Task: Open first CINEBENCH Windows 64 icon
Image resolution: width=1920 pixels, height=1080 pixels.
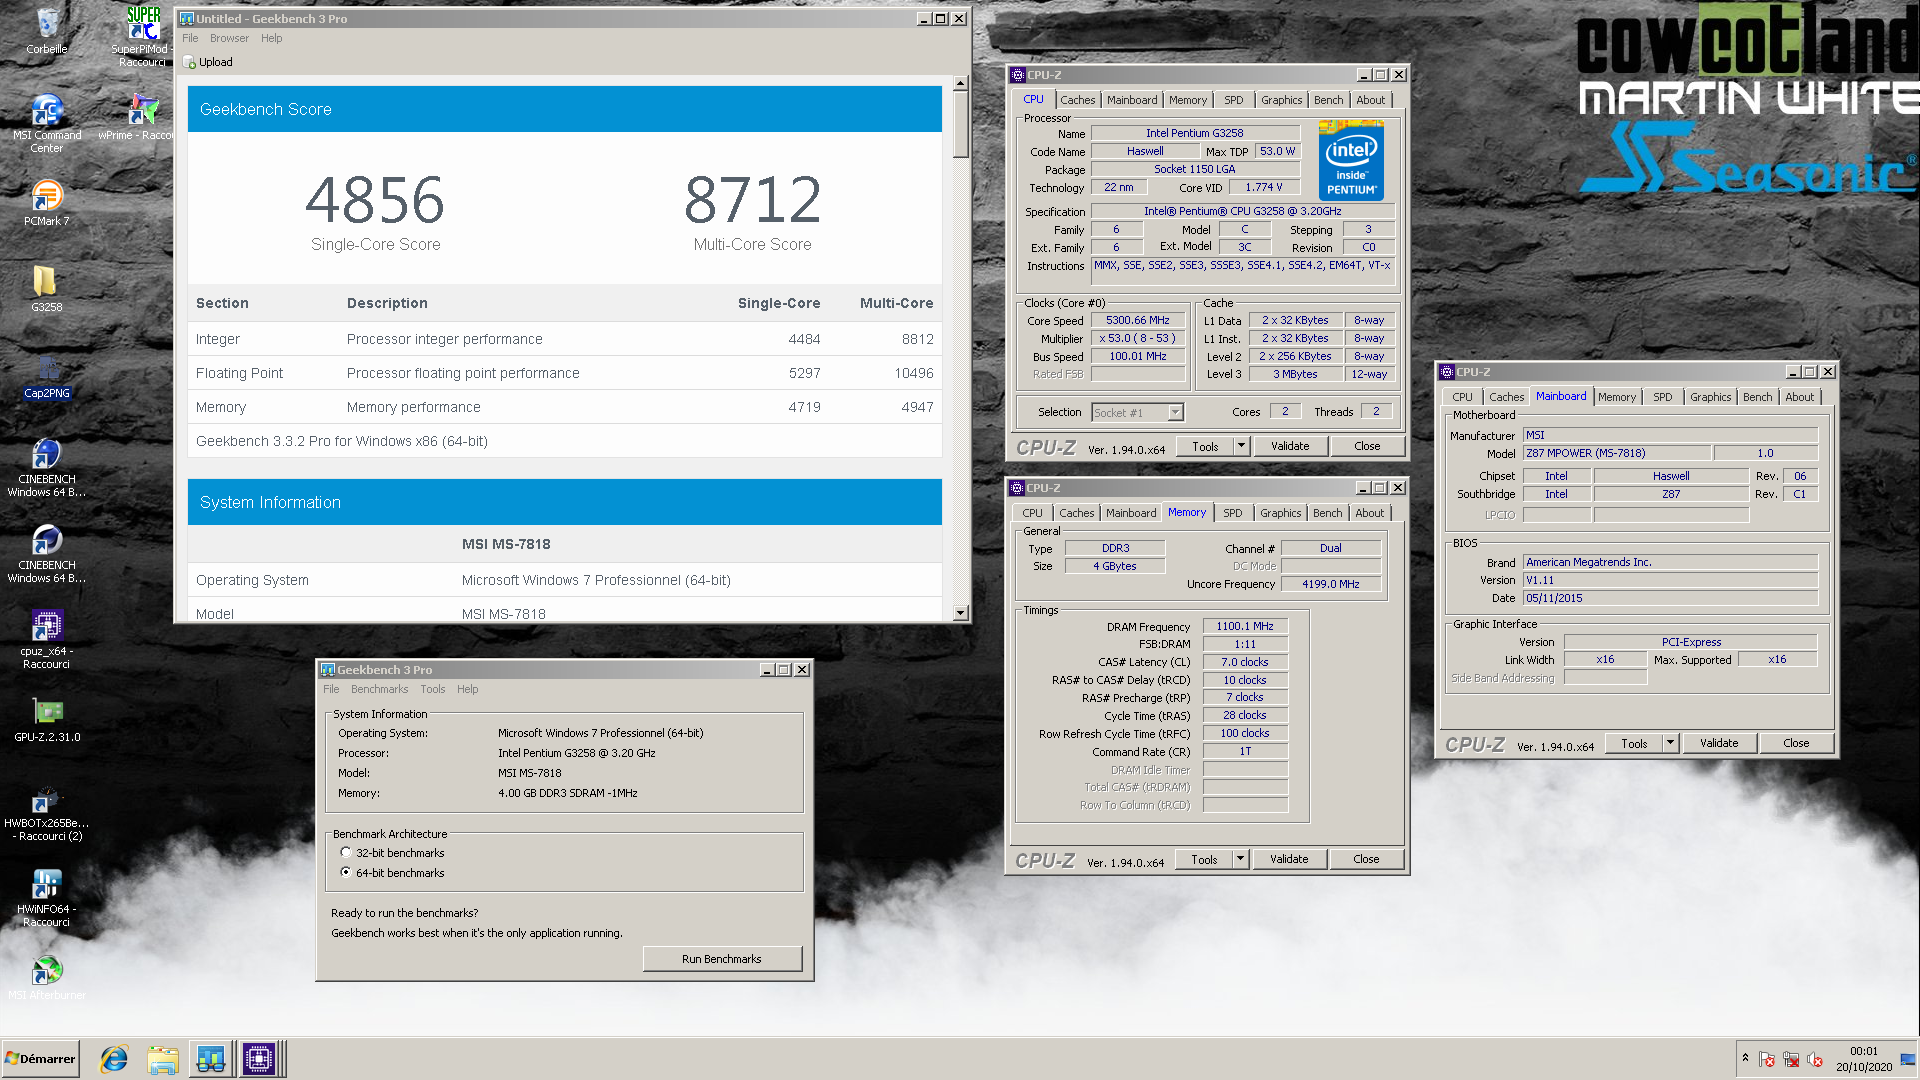Action: click(x=47, y=466)
